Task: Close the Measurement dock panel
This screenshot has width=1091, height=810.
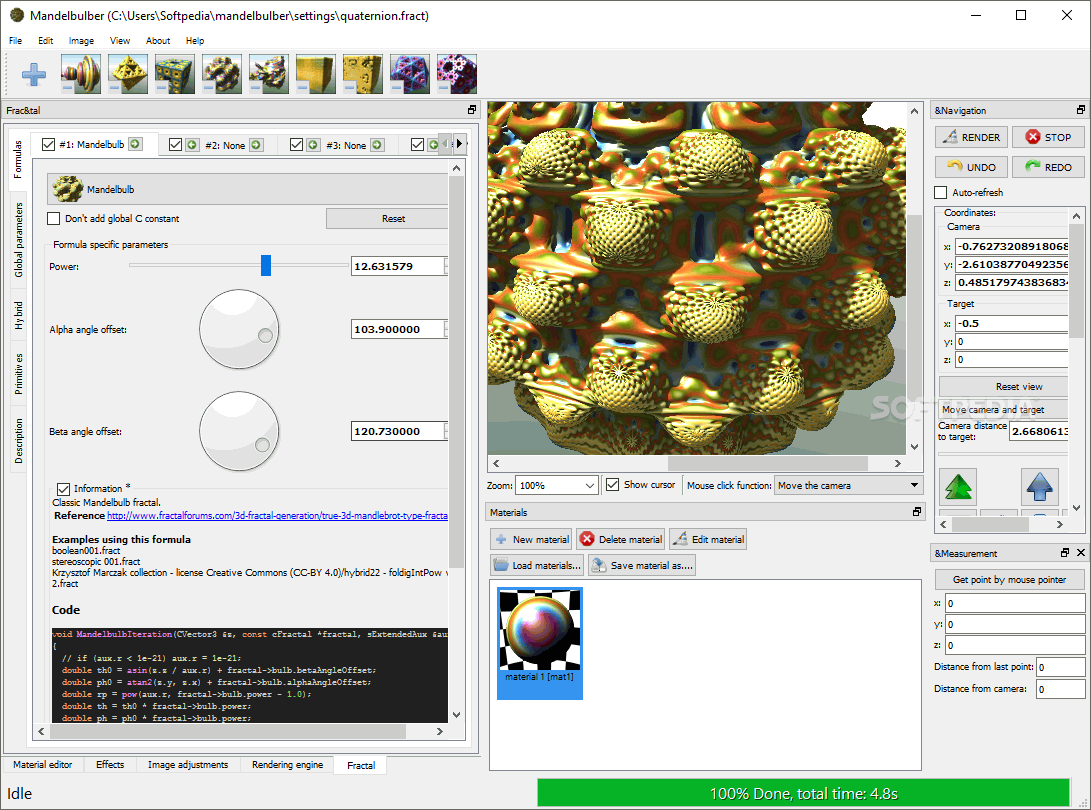Action: click(1081, 553)
